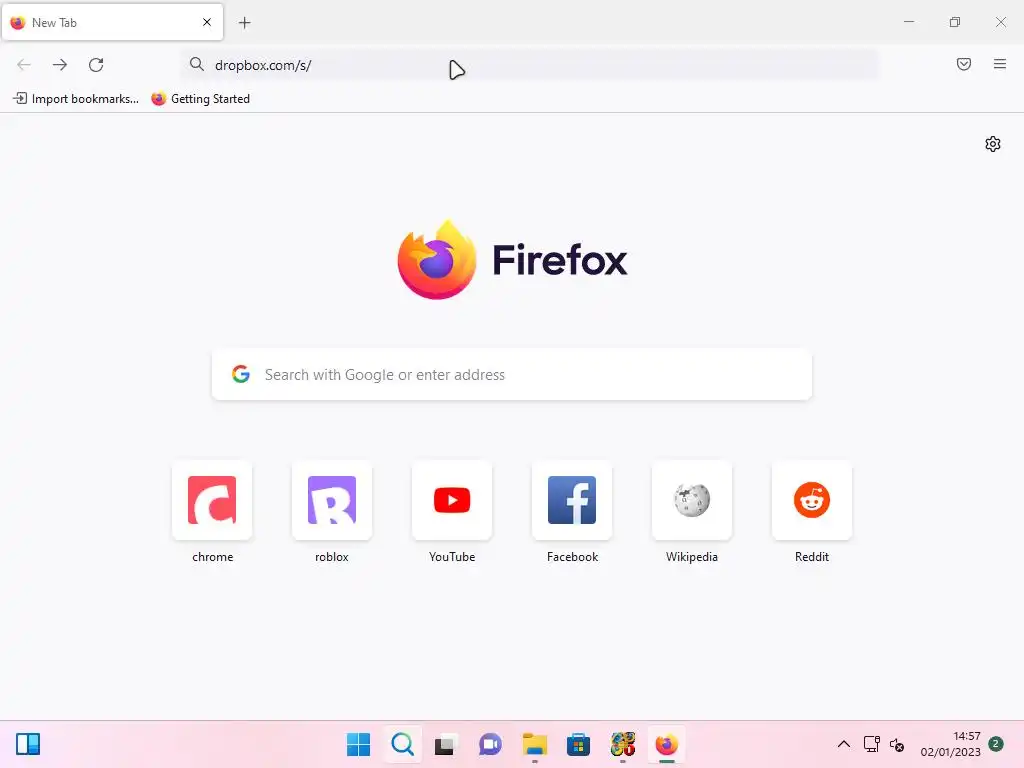
Task: Open a new tab with the plus button
Action: [x=245, y=23]
